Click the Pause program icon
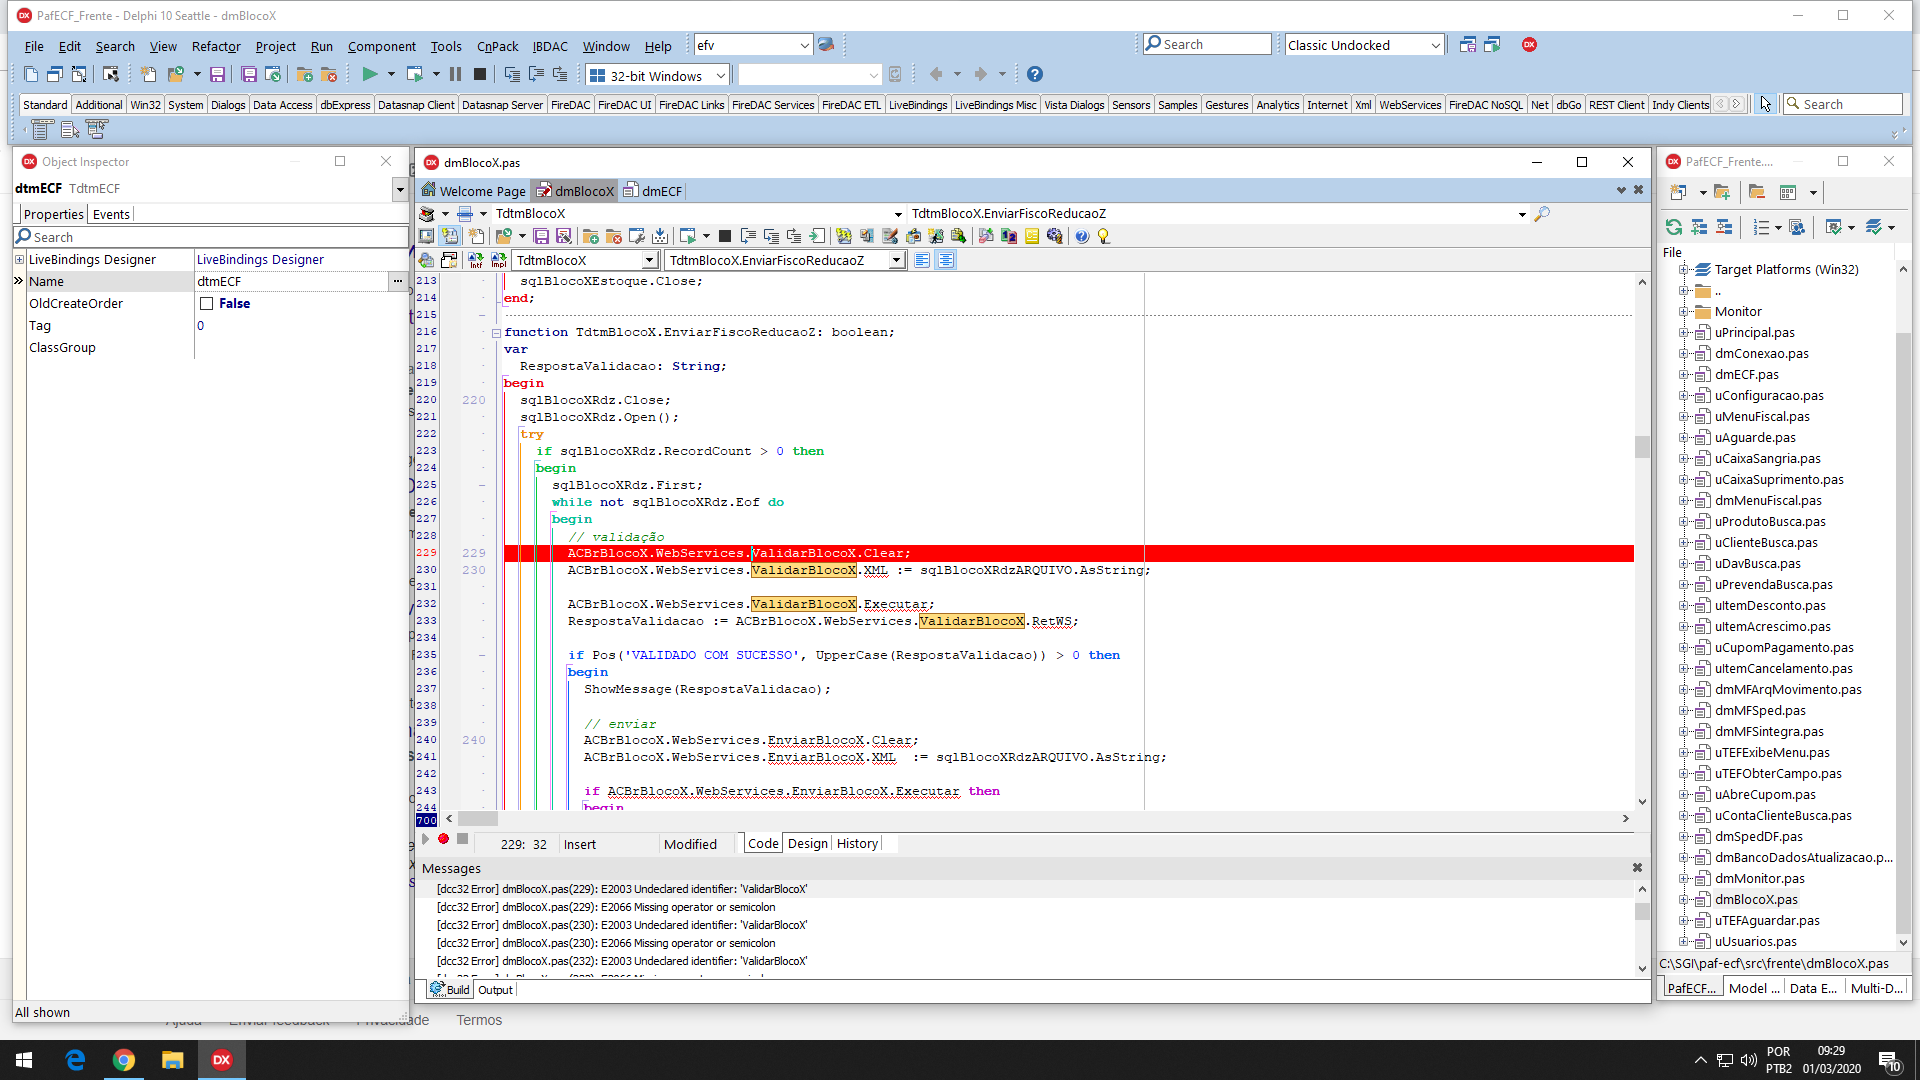Viewport: 1920px width, 1080px height. pyautogui.click(x=456, y=74)
